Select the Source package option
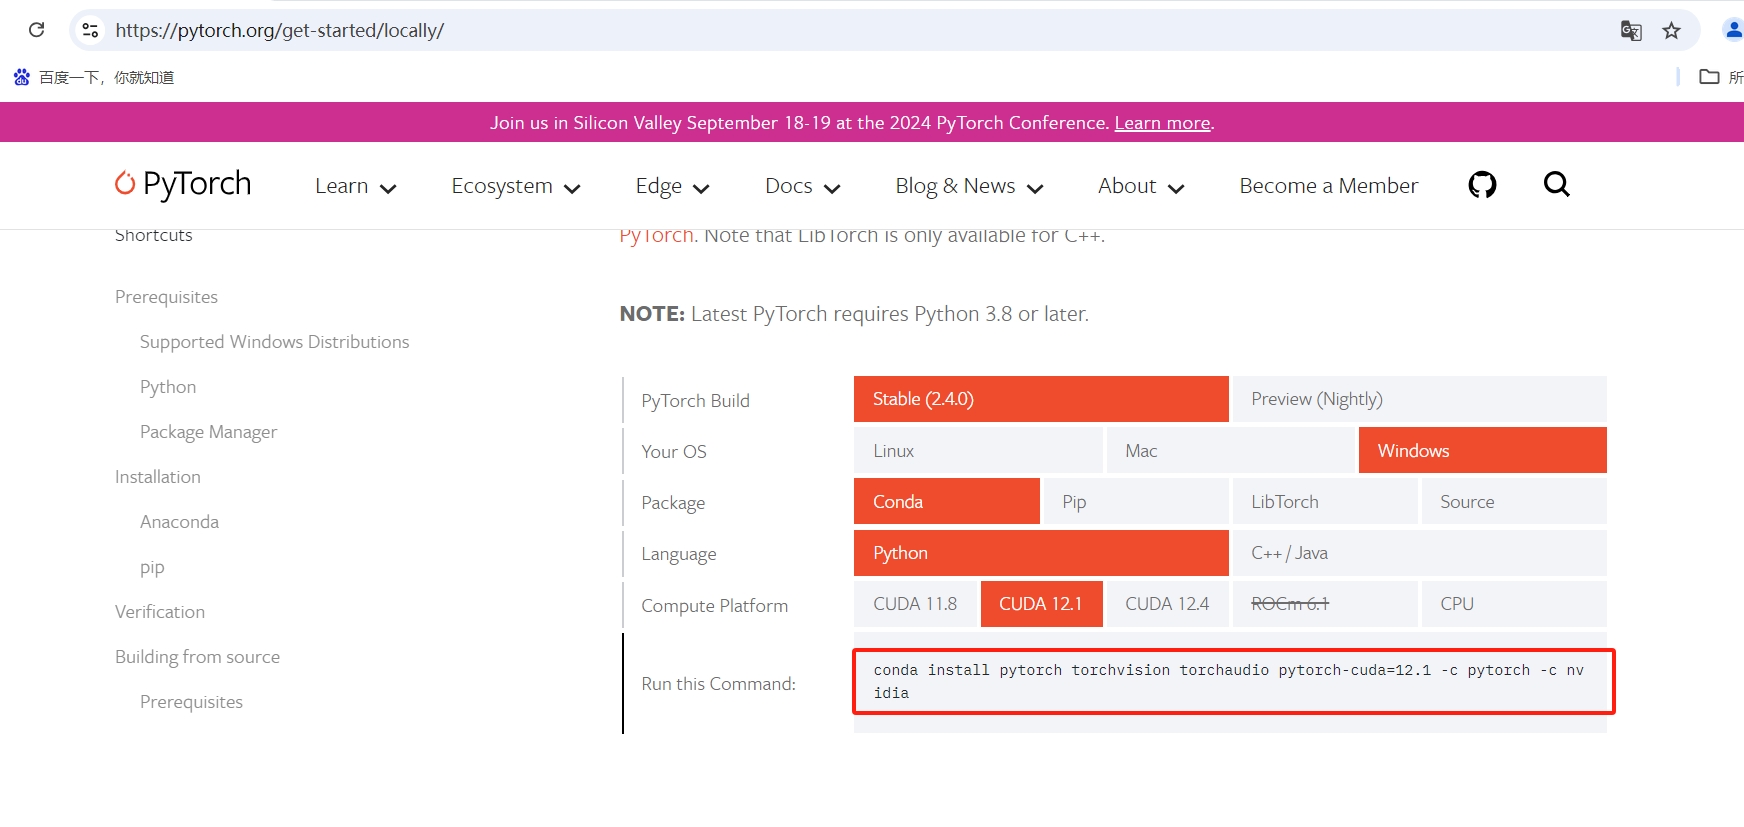The height and width of the screenshot is (827, 1744). tap(1514, 501)
